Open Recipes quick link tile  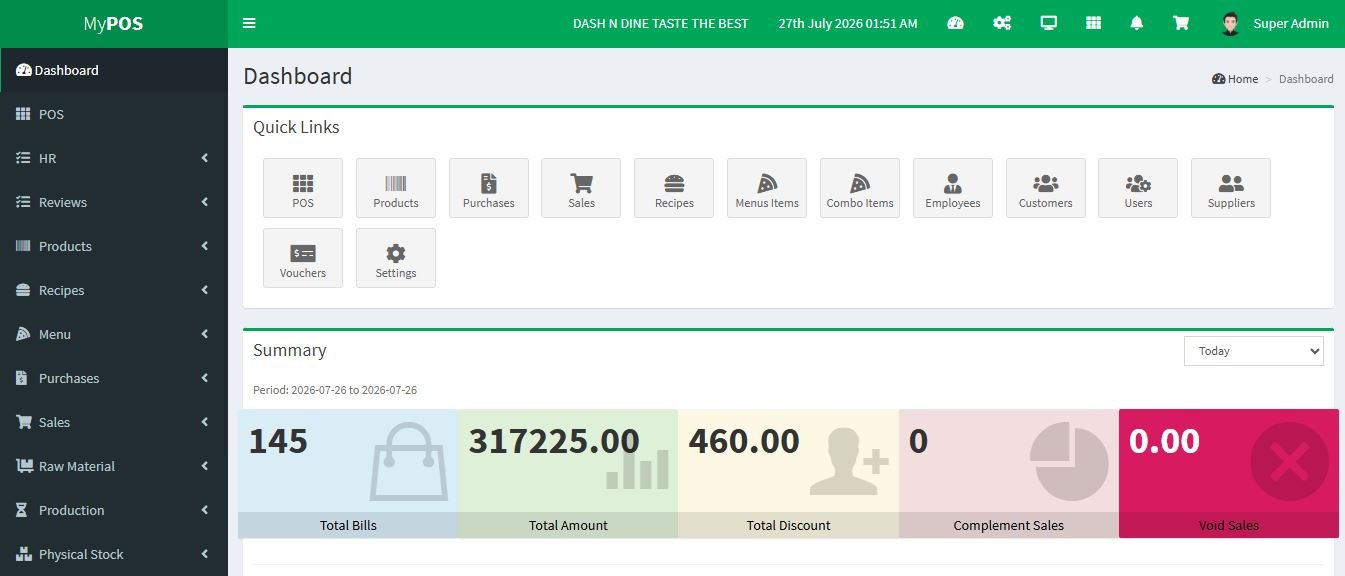click(x=674, y=188)
